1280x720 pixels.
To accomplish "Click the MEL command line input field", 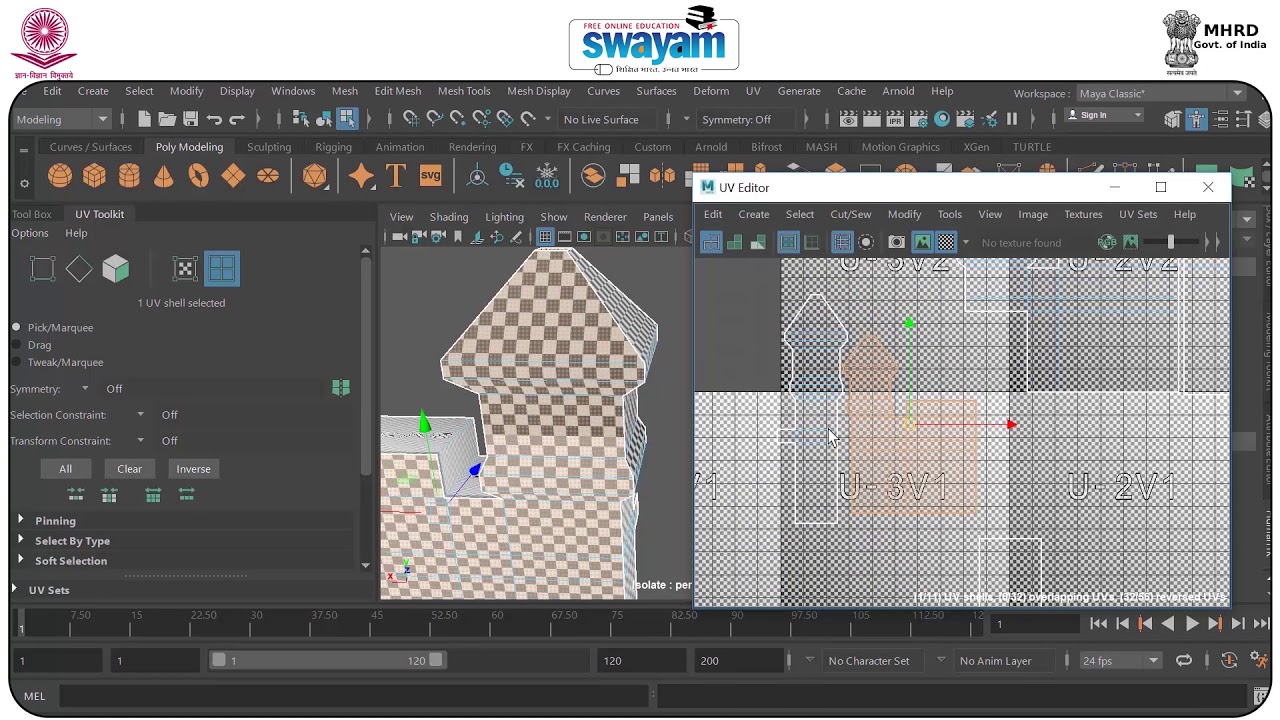I will tap(355, 696).
